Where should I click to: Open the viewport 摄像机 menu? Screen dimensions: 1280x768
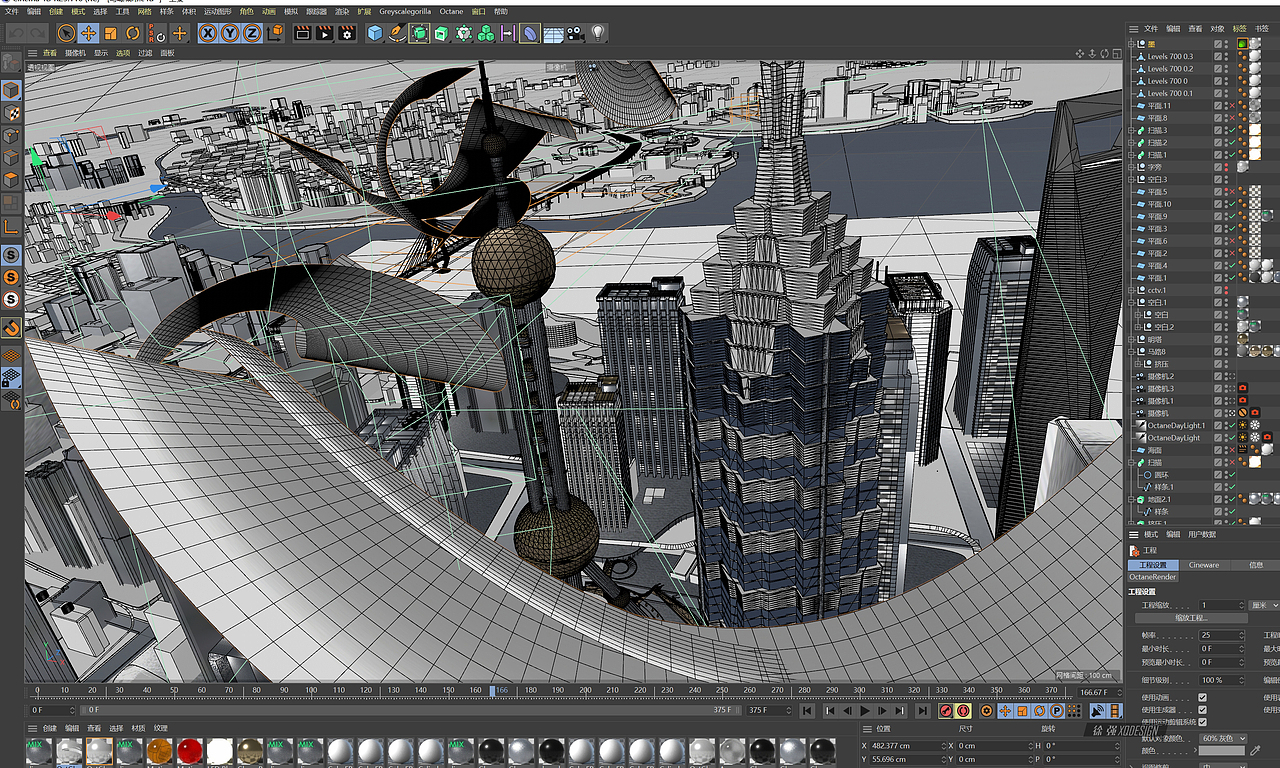(x=75, y=53)
